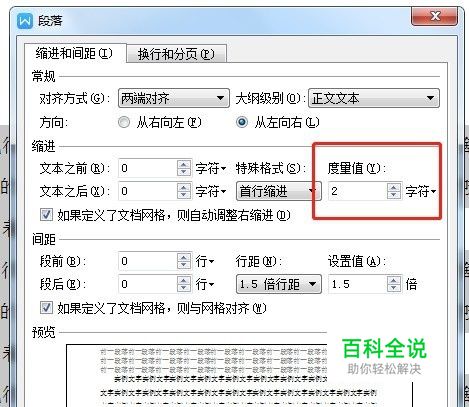Increase 文本之后 value with up arrow
The height and width of the screenshot is (407, 469).
click(184, 187)
